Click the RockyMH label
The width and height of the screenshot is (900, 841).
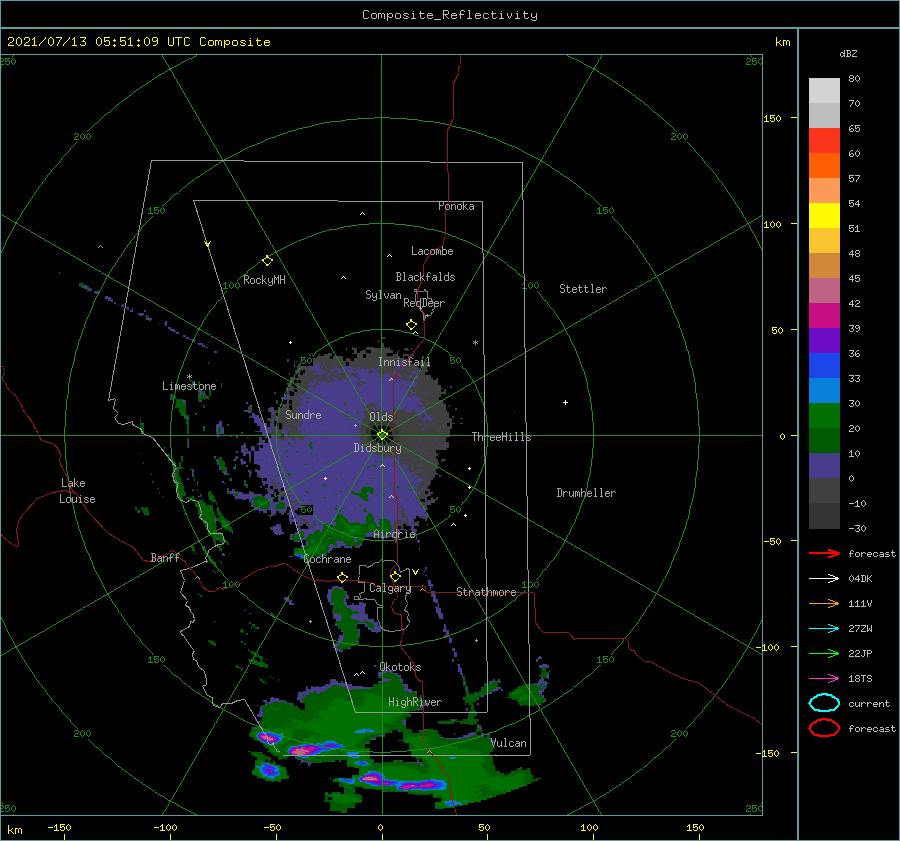[x=264, y=280]
